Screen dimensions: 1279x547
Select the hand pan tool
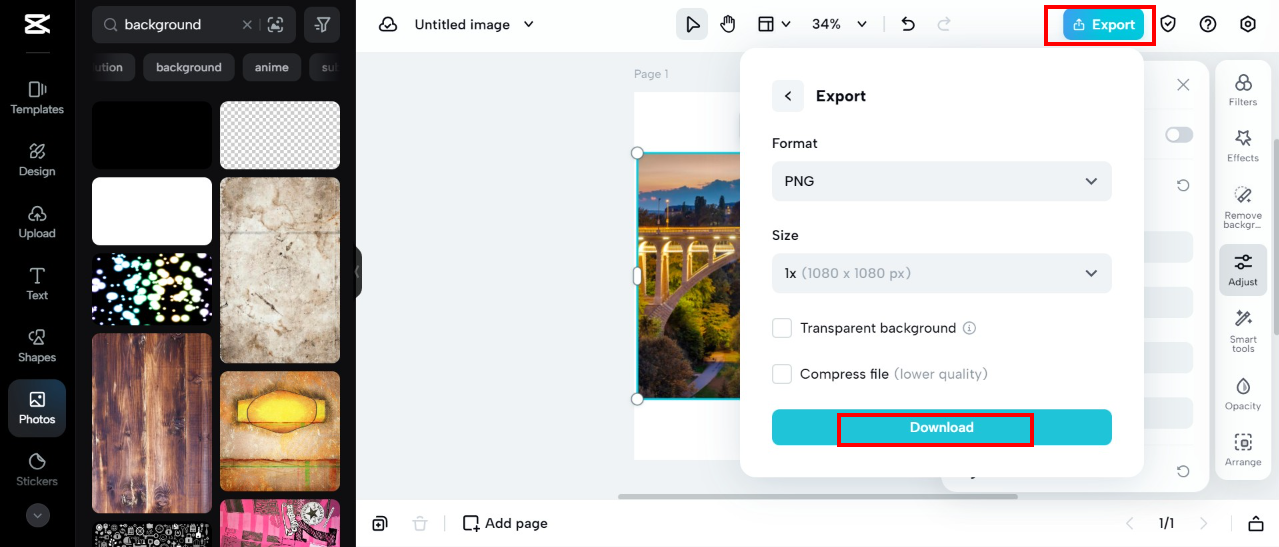coord(728,24)
